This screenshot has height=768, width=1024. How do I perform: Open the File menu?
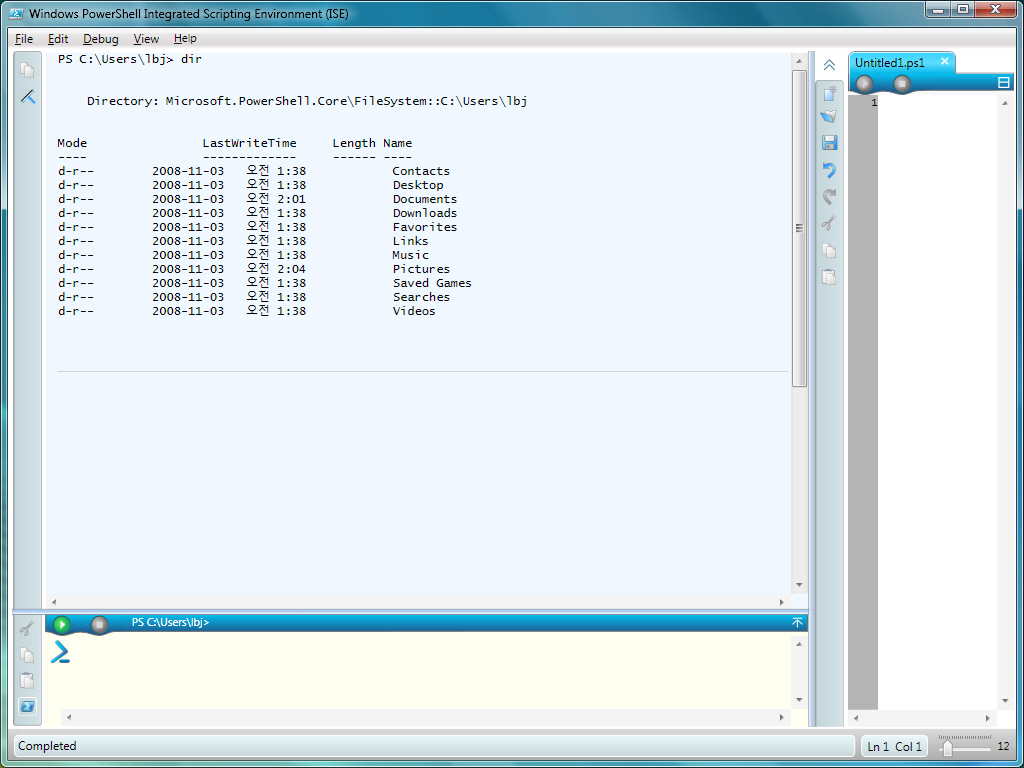tap(24, 39)
